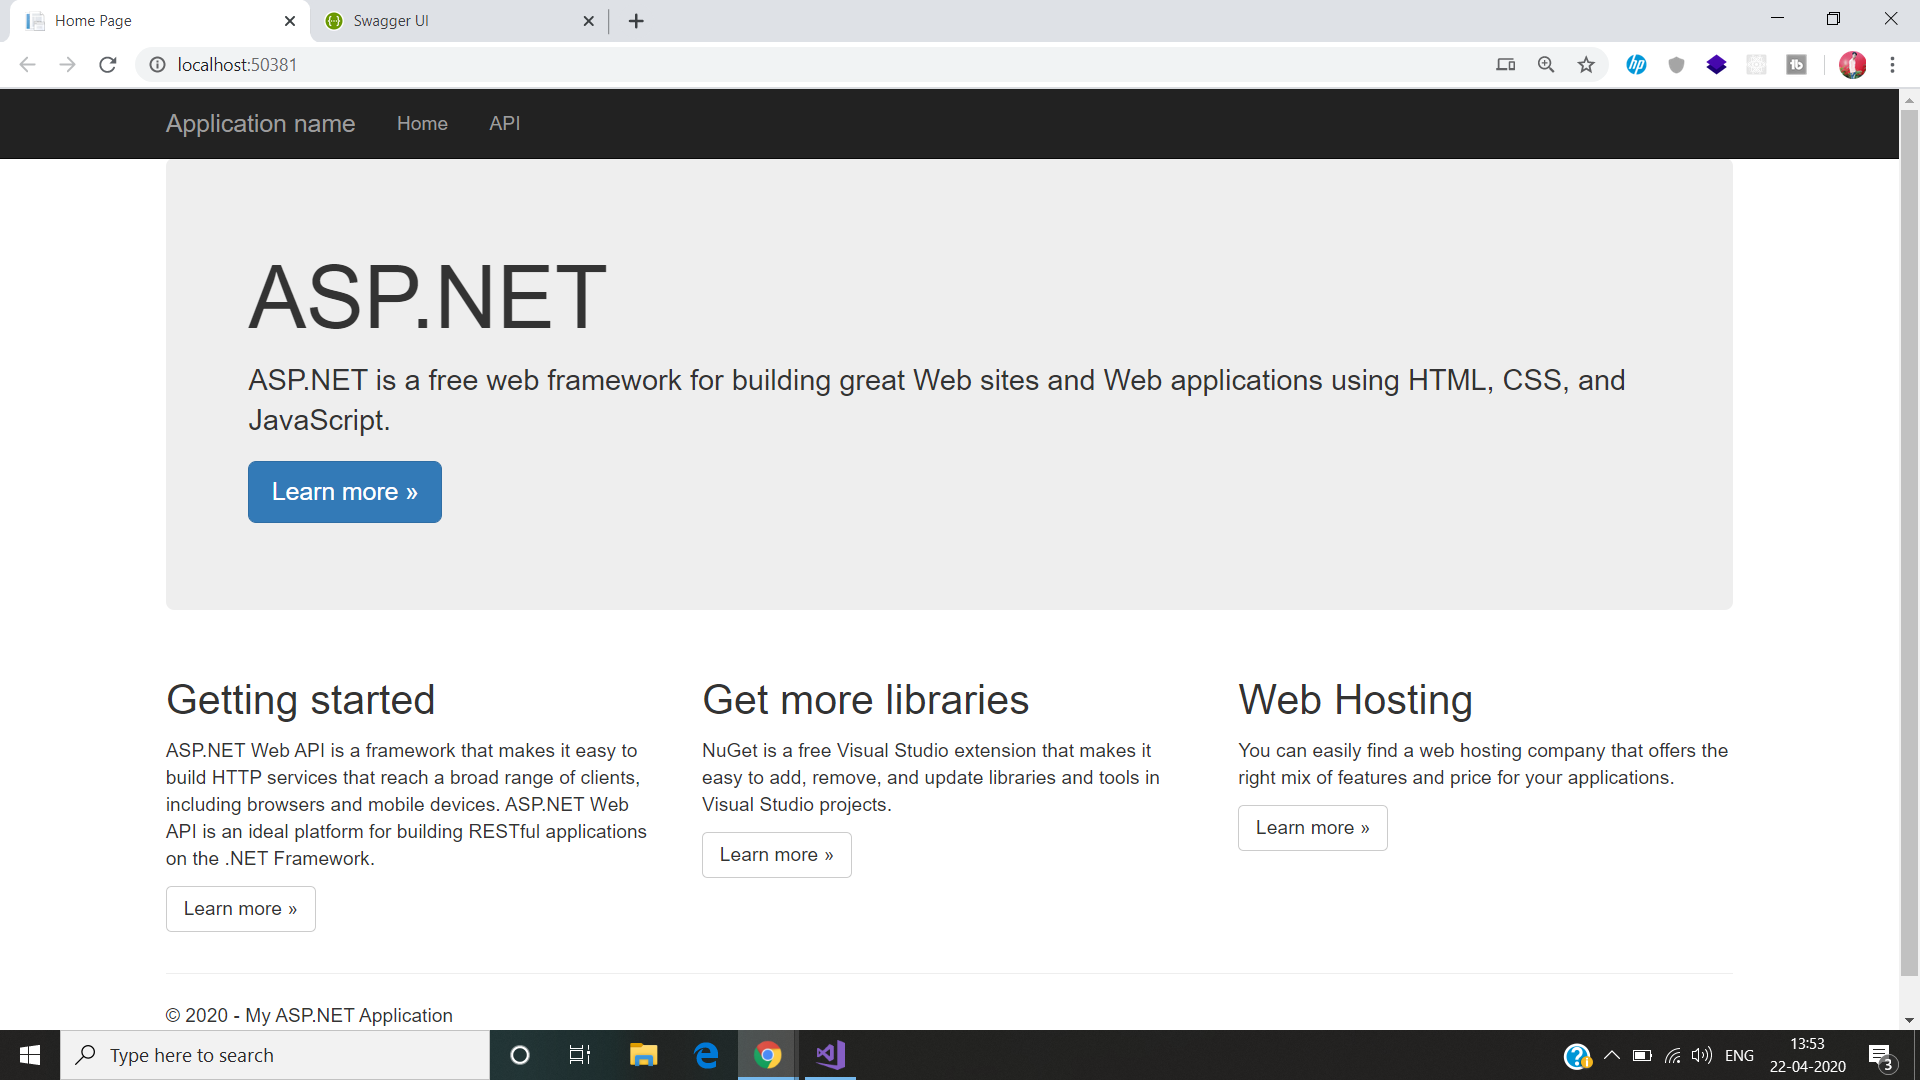The width and height of the screenshot is (1920, 1080).
Task: Click the profile avatar icon in browser
Action: [1853, 63]
